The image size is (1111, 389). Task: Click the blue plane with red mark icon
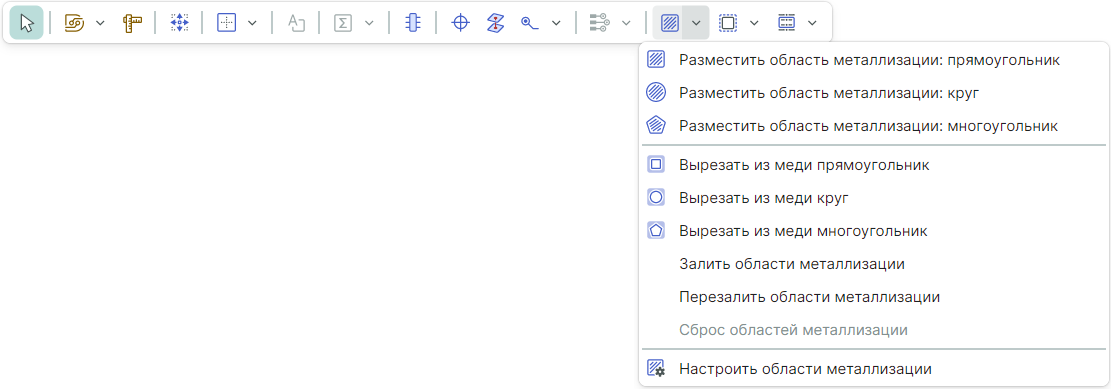tap(495, 23)
